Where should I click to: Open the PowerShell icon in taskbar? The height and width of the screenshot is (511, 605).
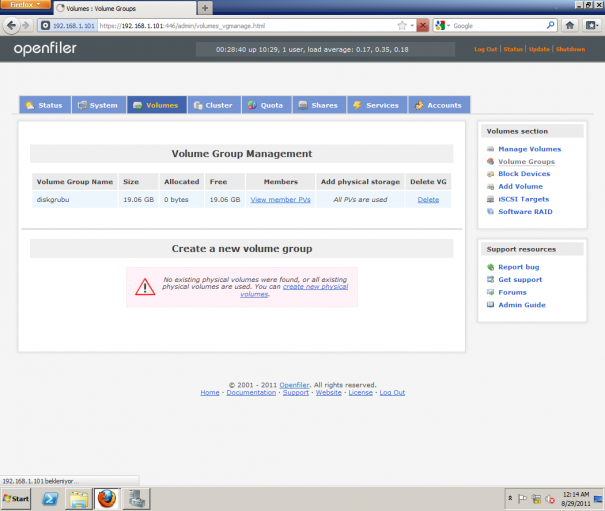tap(50, 499)
